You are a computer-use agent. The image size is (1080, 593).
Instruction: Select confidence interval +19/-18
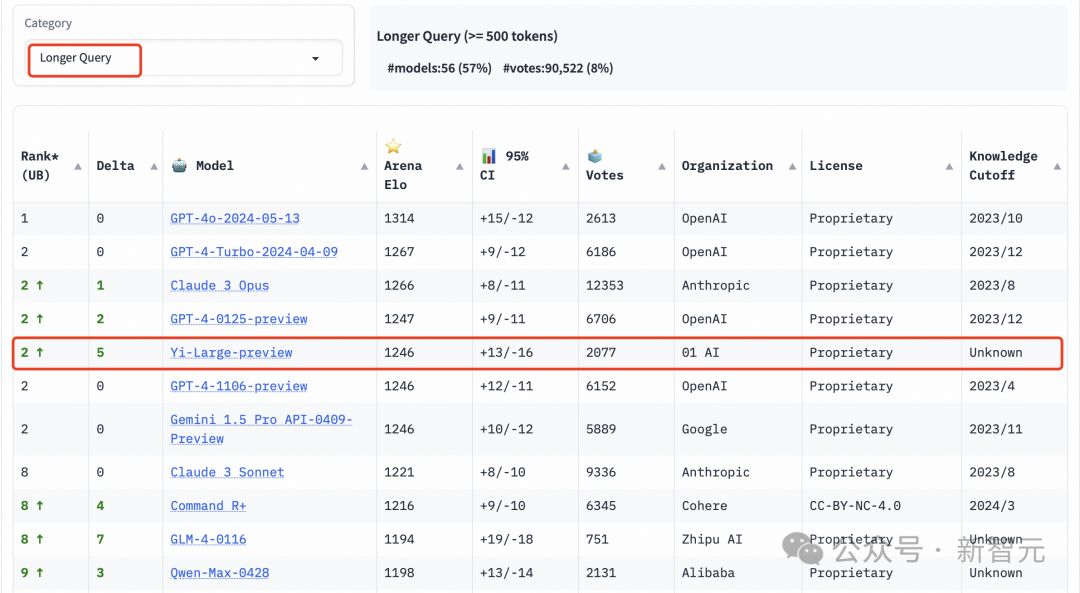coord(506,539)
